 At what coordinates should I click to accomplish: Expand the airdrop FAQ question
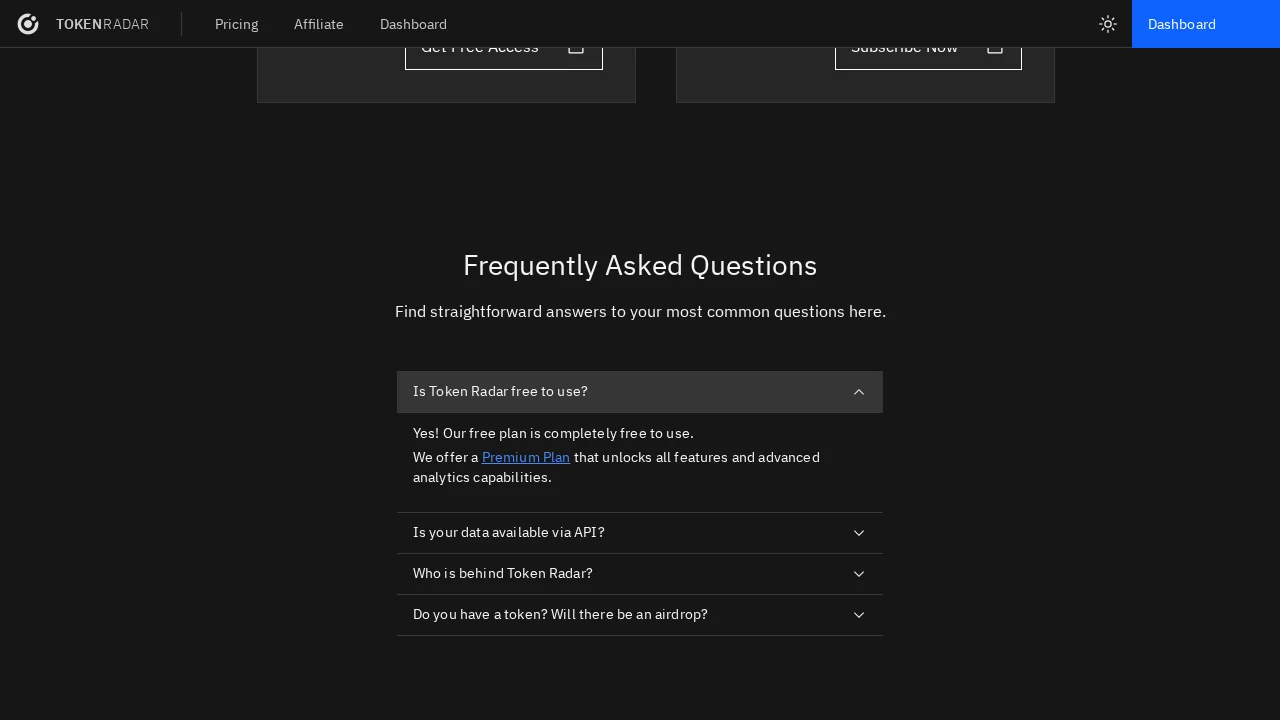pyautogui.click(x=640, y=615)
